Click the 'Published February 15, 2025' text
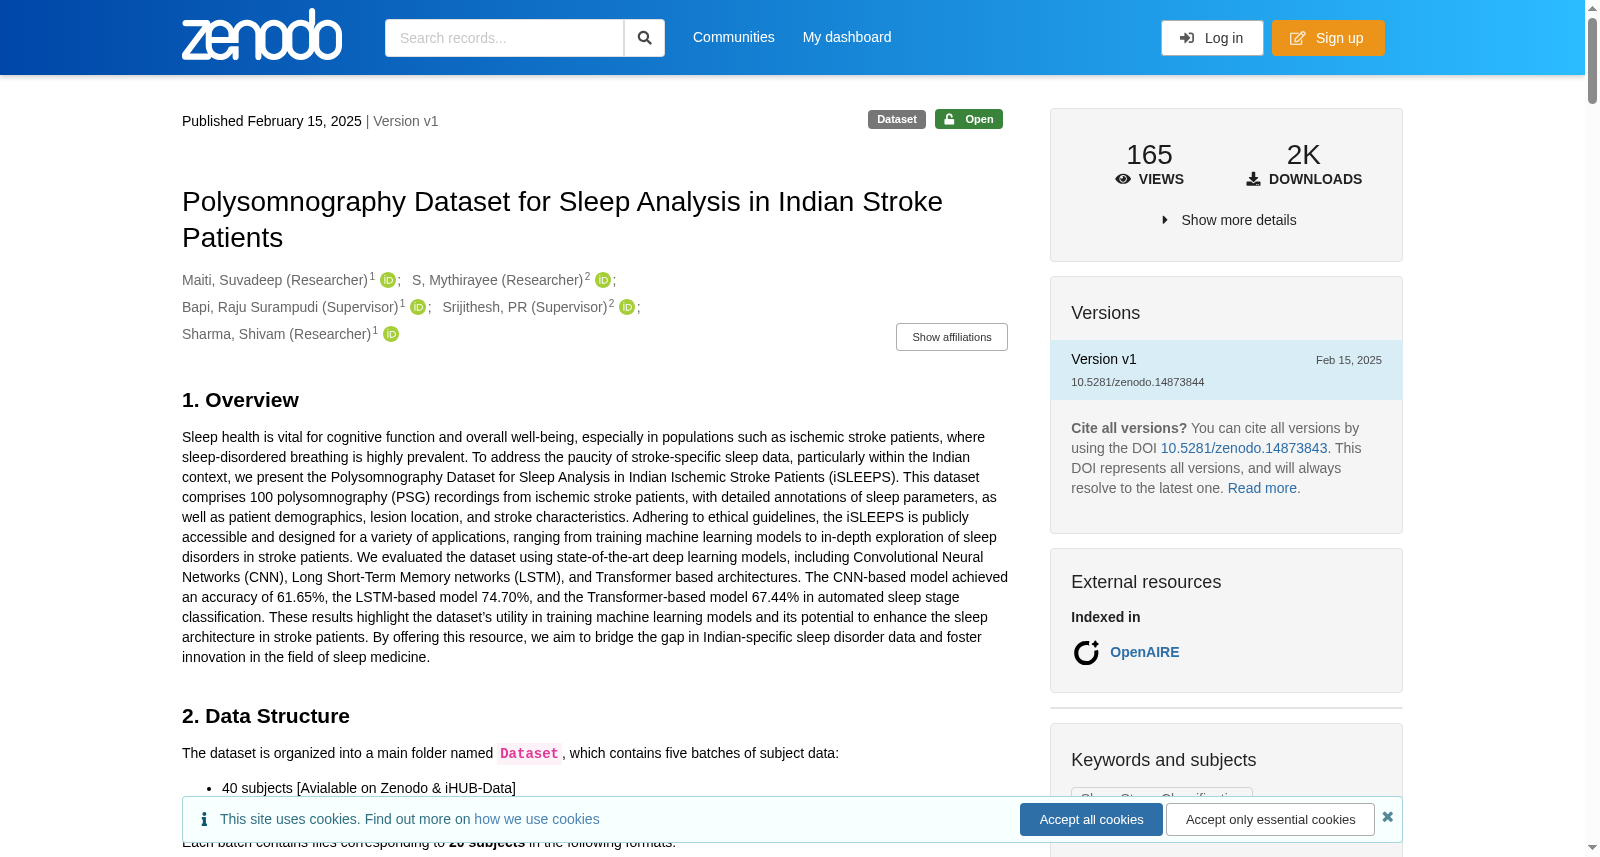The width and height of the screenshot is (1600, 857). click(272, 121)
